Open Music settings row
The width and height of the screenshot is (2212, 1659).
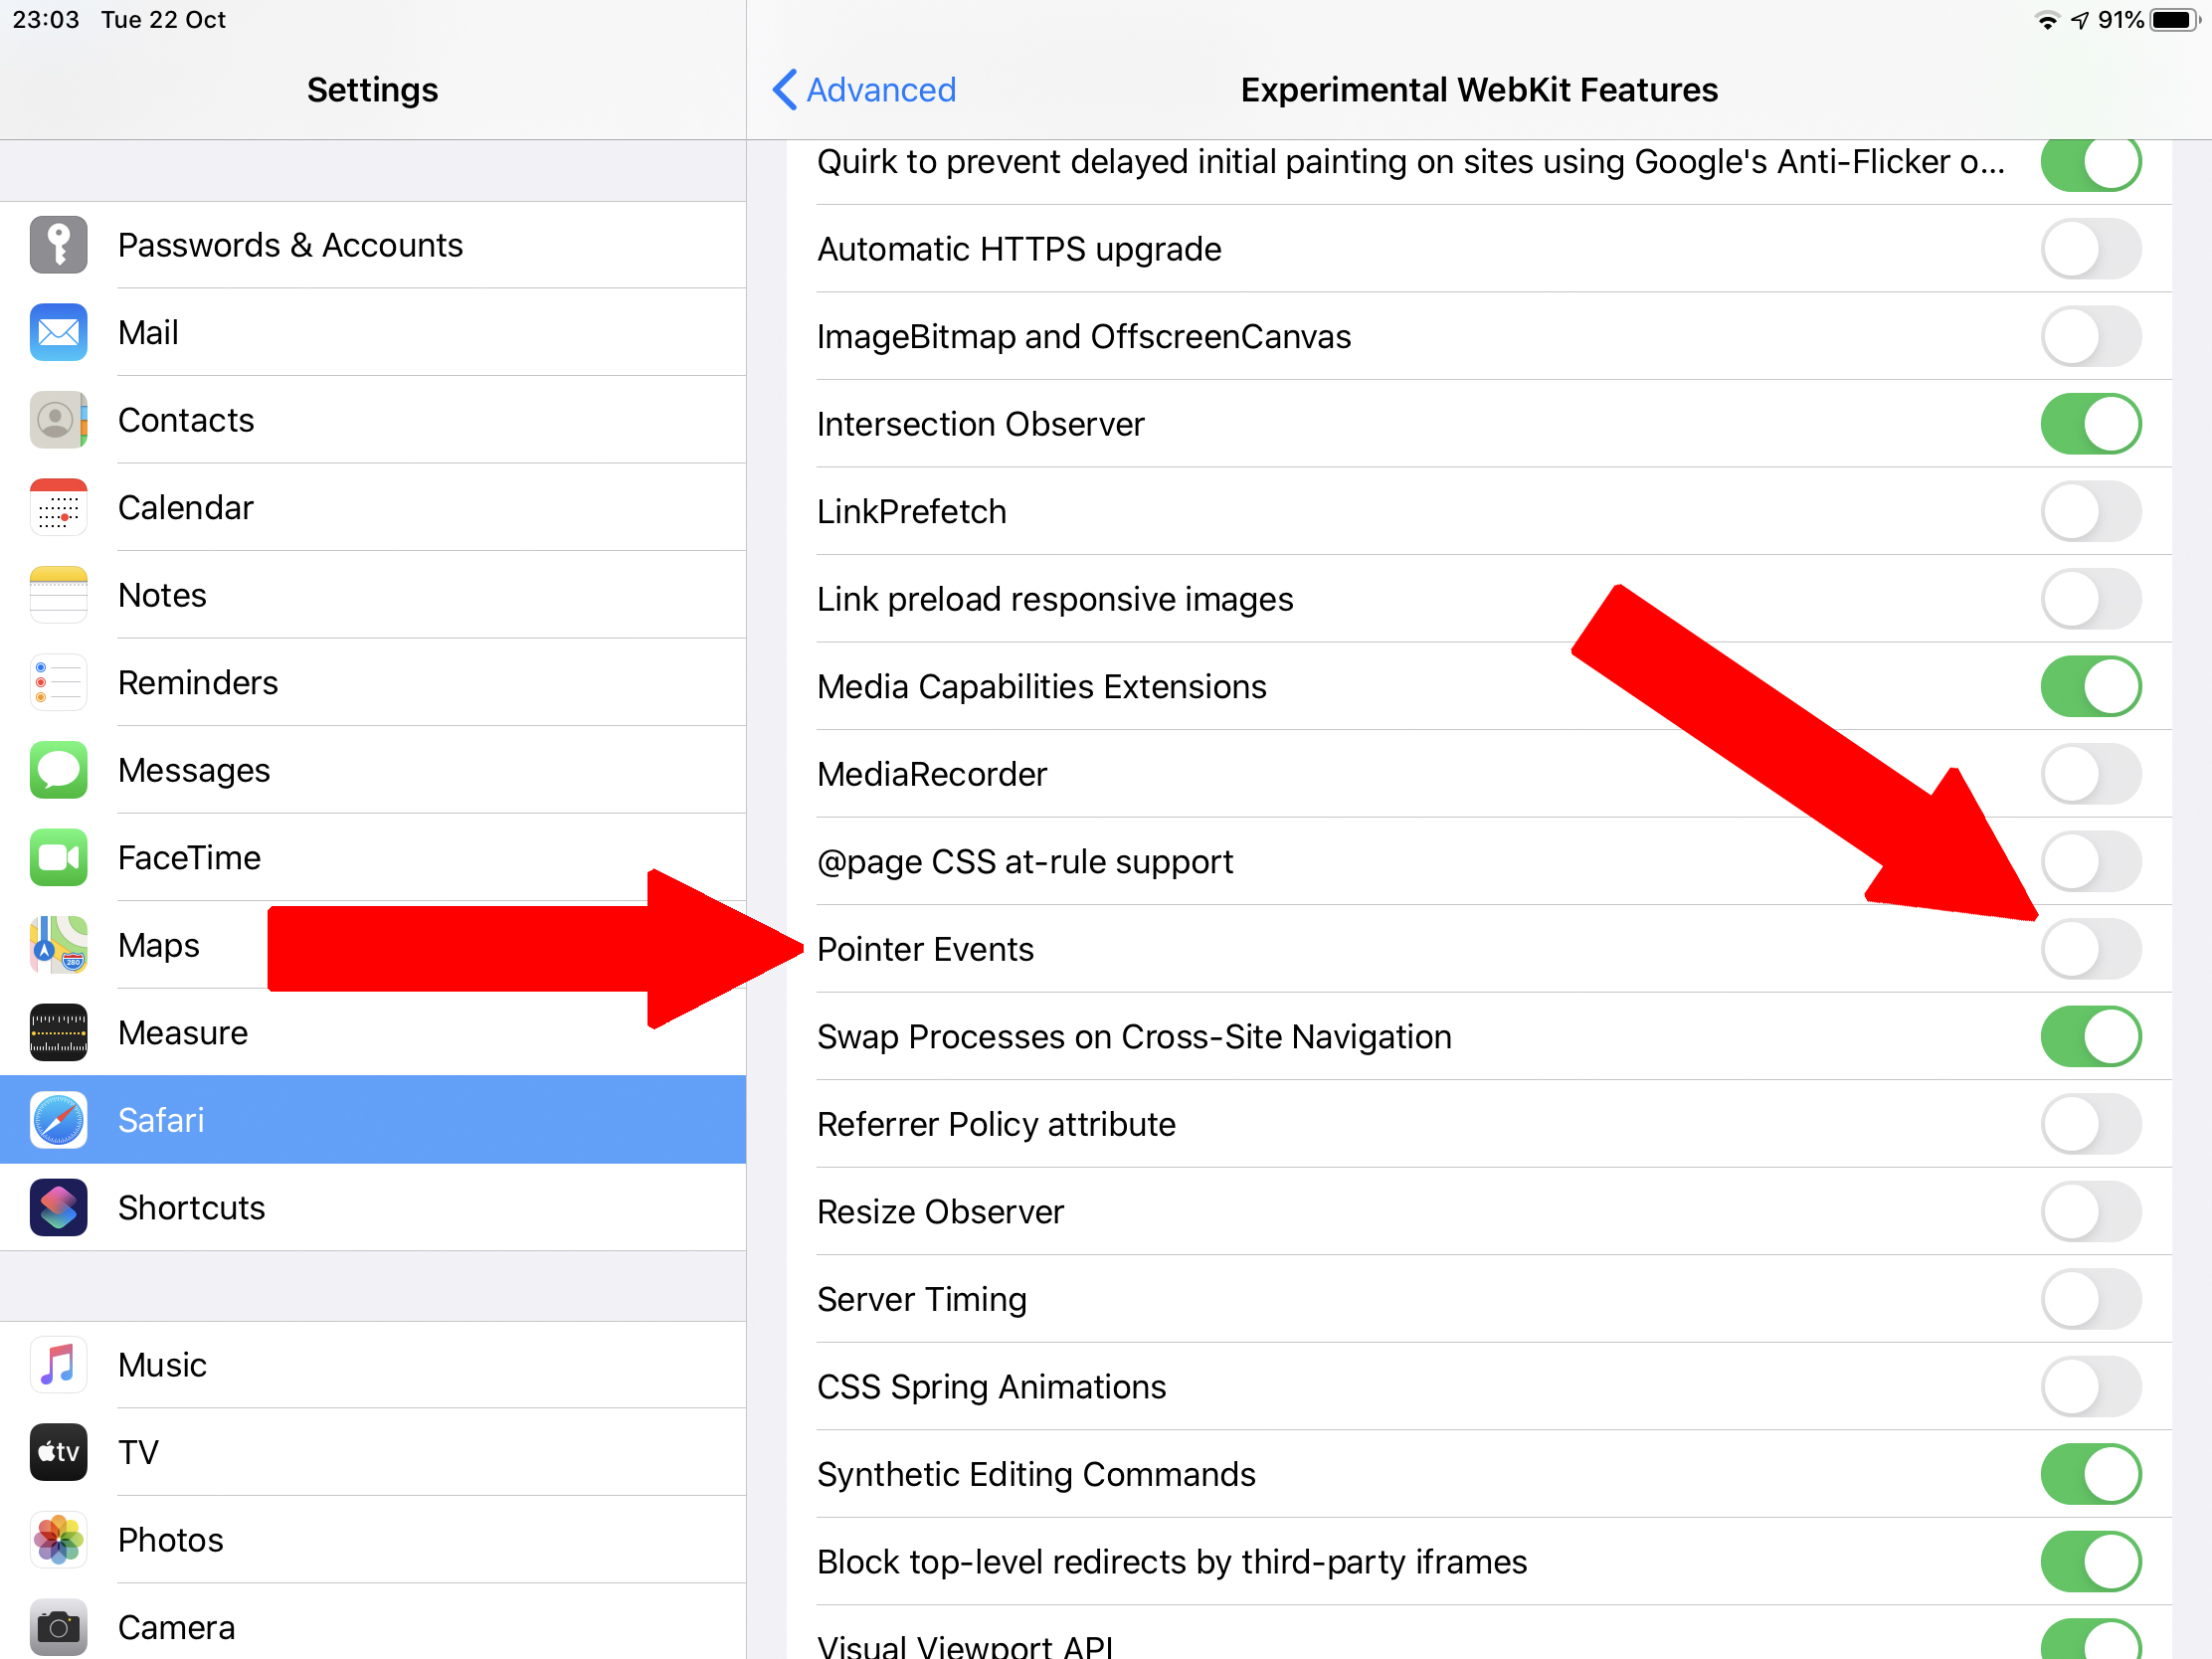(x=162, y=1365)
